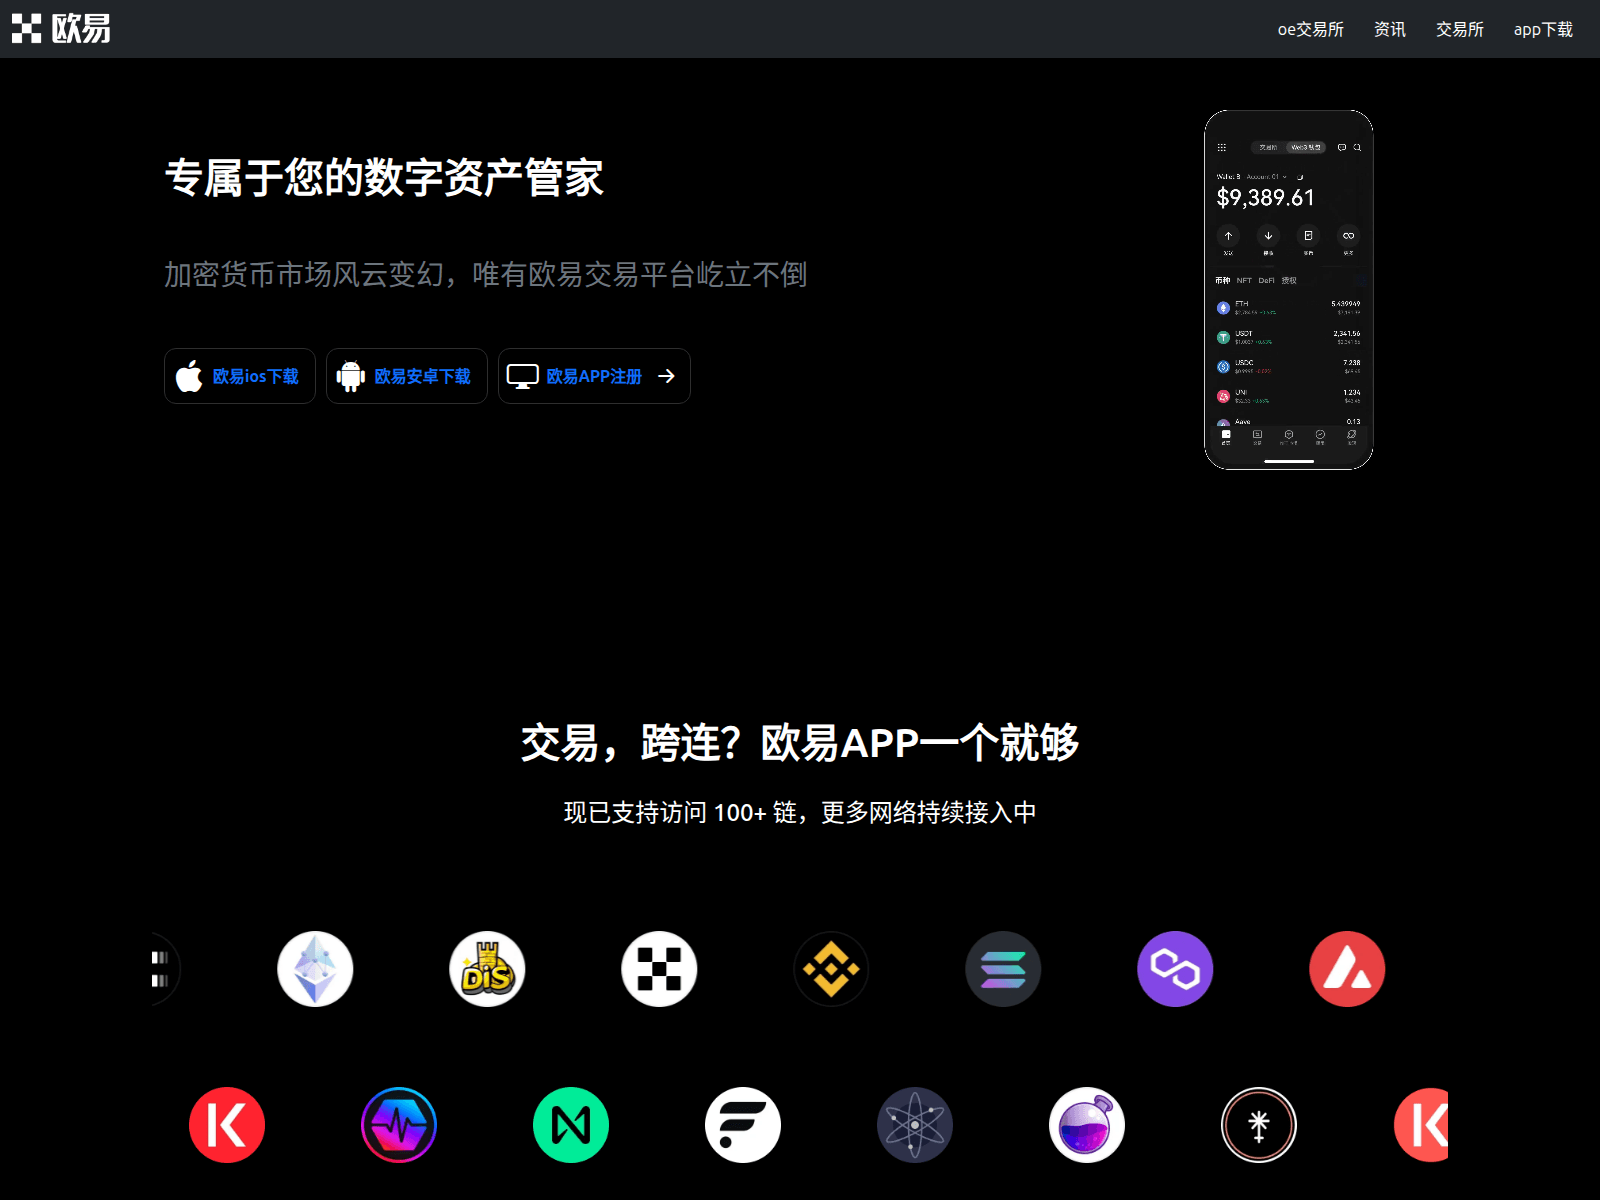Select the Avalanche chain icon
The image size is (1600, 1200).
coord(1347,969)
